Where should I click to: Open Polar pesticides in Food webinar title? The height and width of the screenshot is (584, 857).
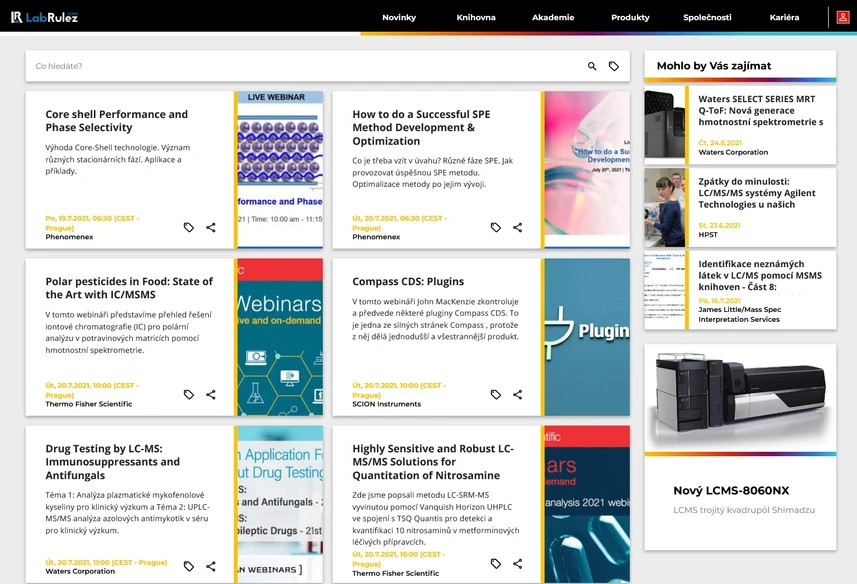tap(129, 288)
